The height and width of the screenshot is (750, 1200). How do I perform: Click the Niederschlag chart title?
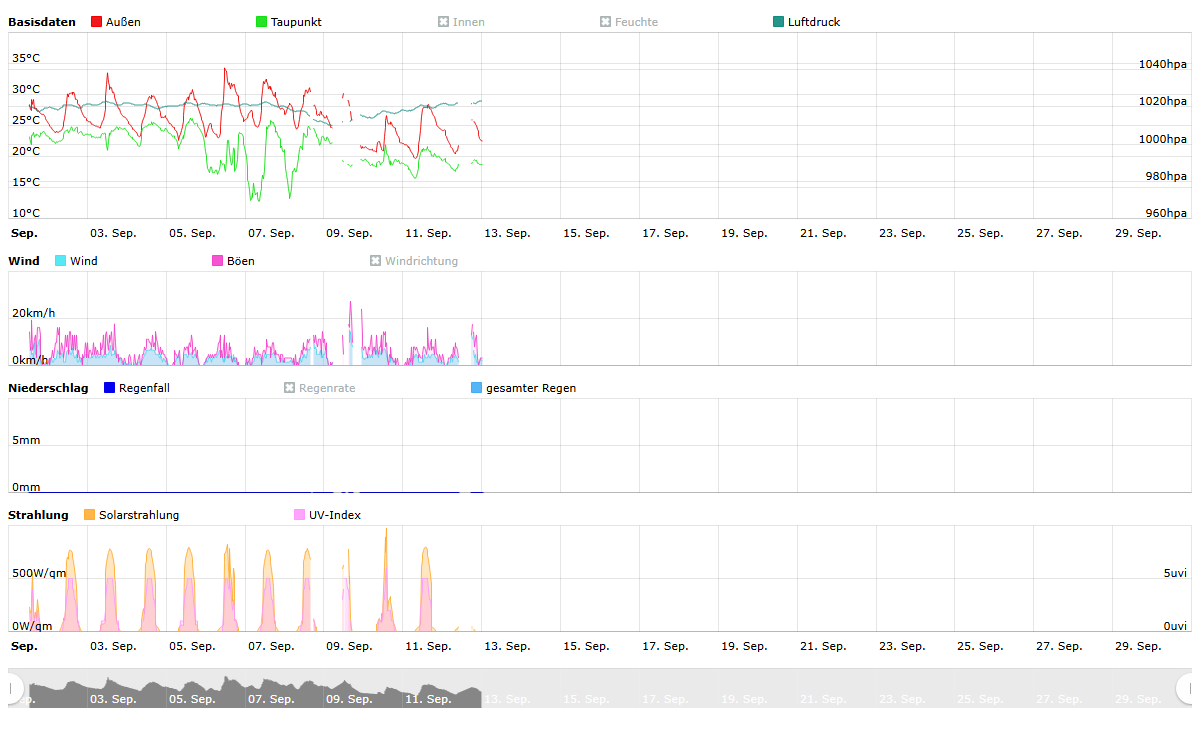(x=48, y=388)
